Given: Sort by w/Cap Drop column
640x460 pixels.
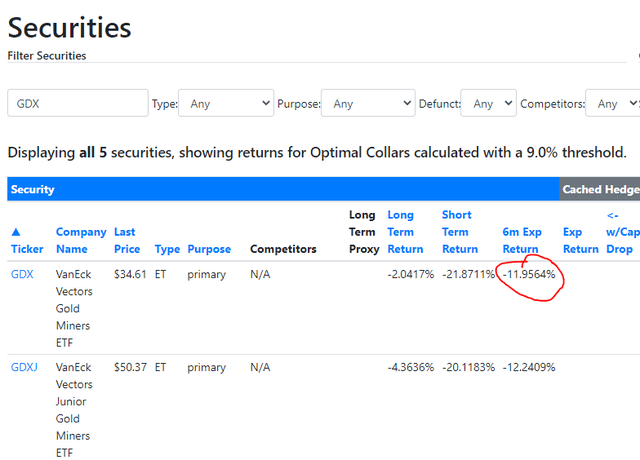Looking at the screenshot, I should [x=620, y=232].
